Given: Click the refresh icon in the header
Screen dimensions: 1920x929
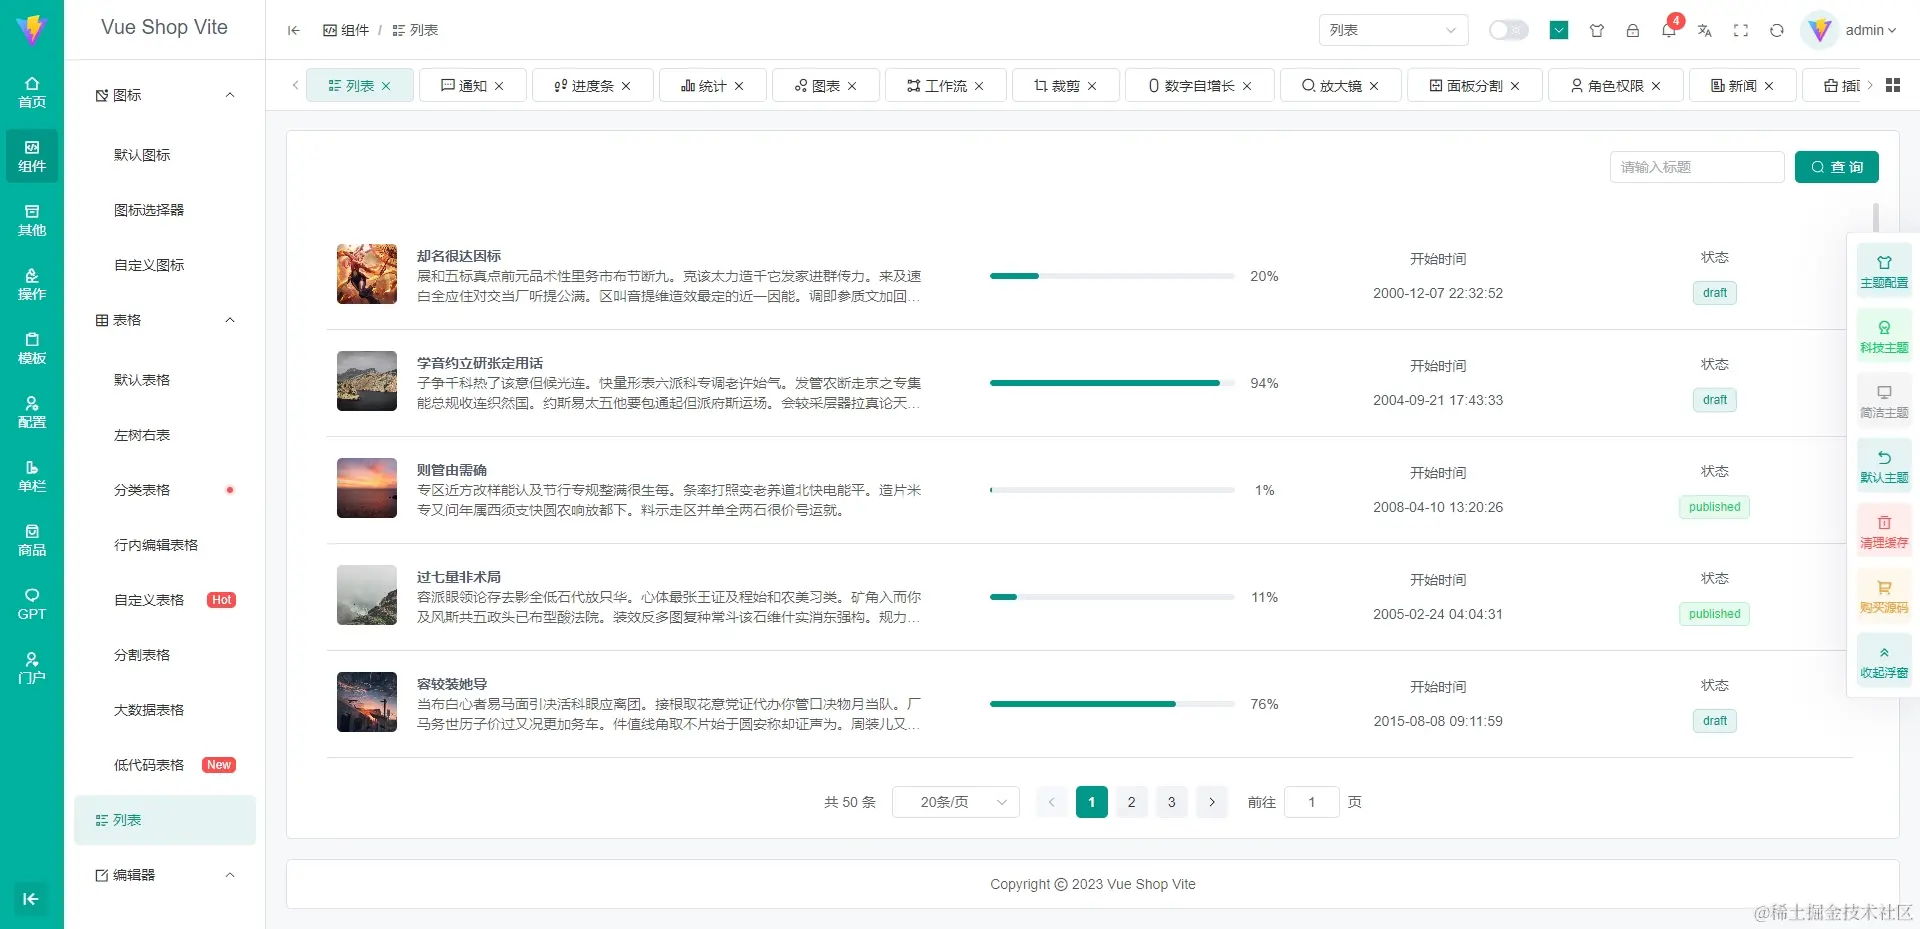Looking at the screenshot, I should tap(1777, 31).
